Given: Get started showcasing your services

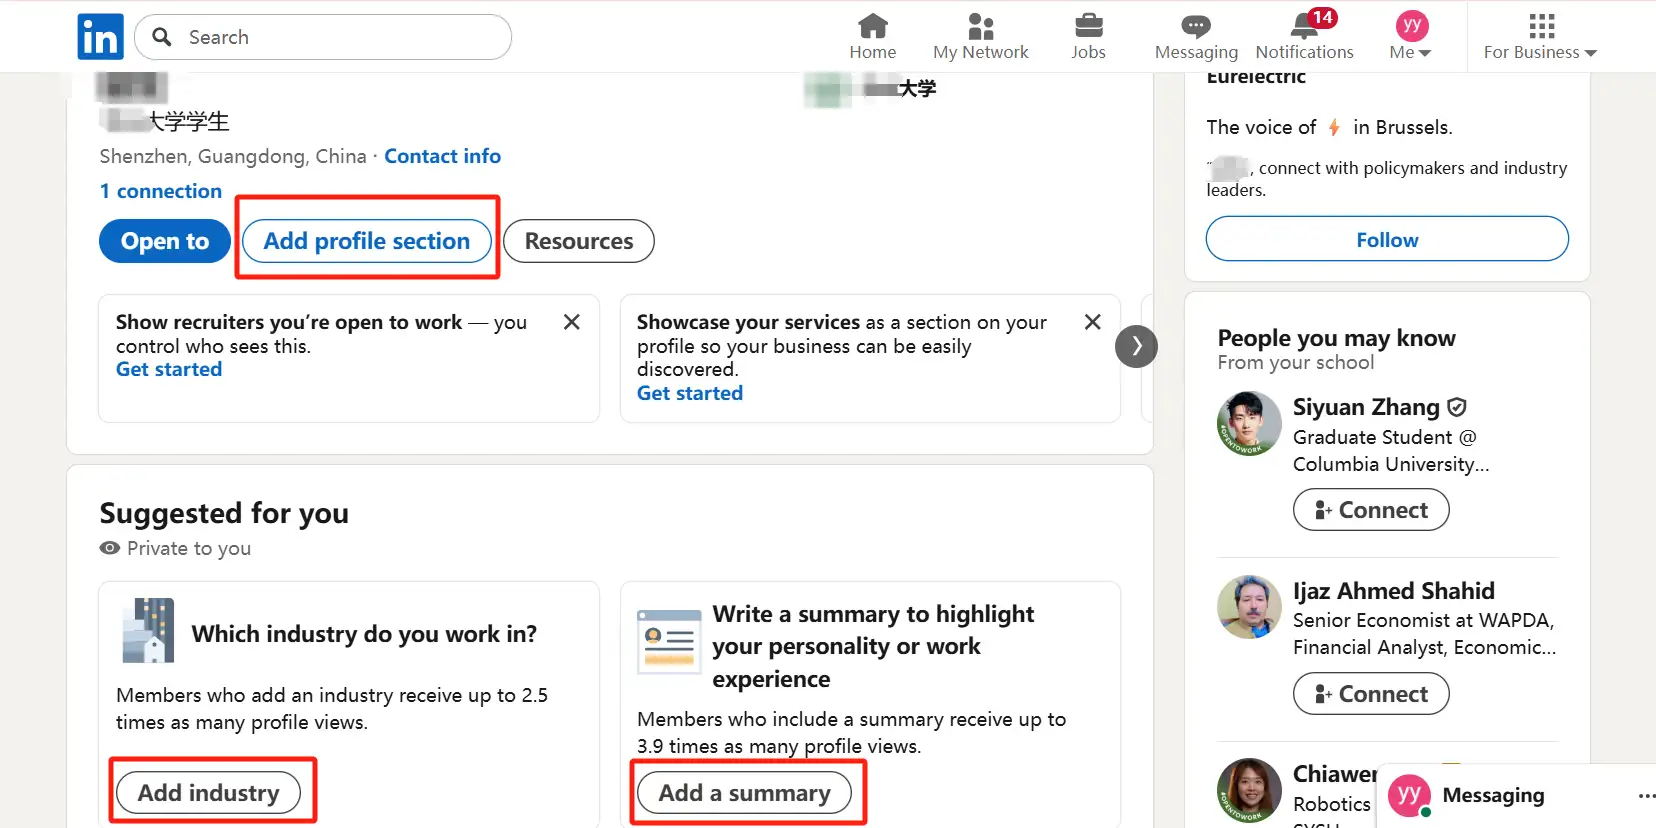Looking at the screenshot, I should (x=690, y=394).
